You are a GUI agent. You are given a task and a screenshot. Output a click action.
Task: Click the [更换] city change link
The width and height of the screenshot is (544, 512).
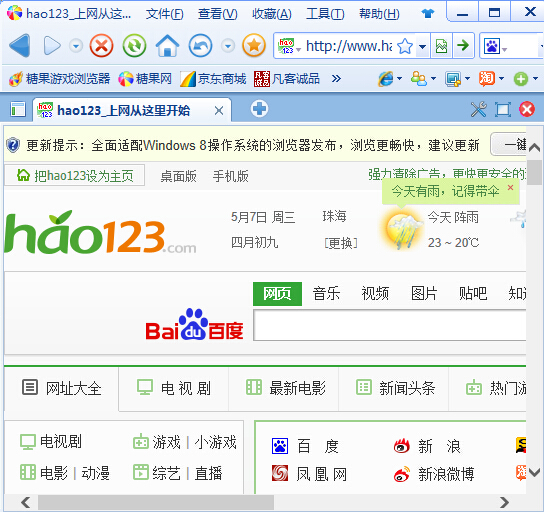pos(341,243)
